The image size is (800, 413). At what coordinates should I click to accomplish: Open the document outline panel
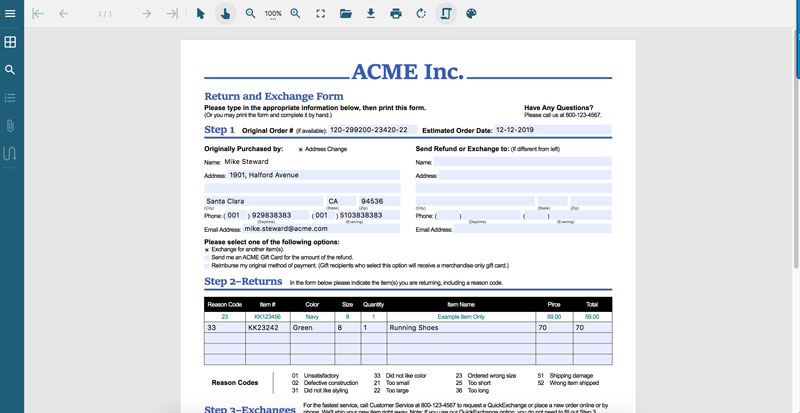tap(10, 98)
